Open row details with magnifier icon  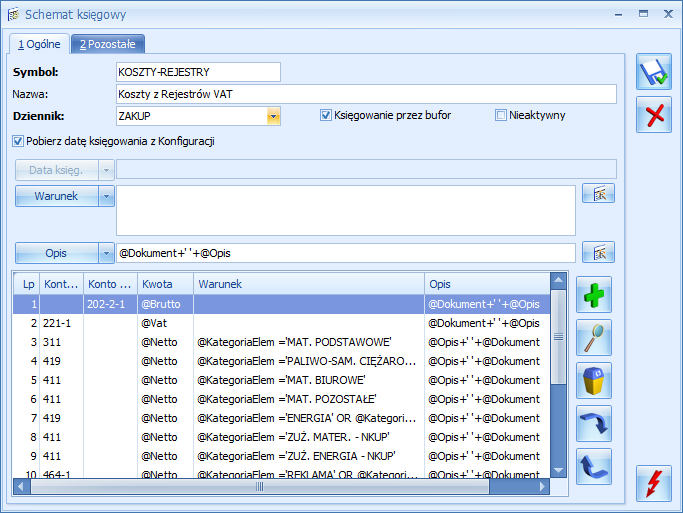pos(594,338)
